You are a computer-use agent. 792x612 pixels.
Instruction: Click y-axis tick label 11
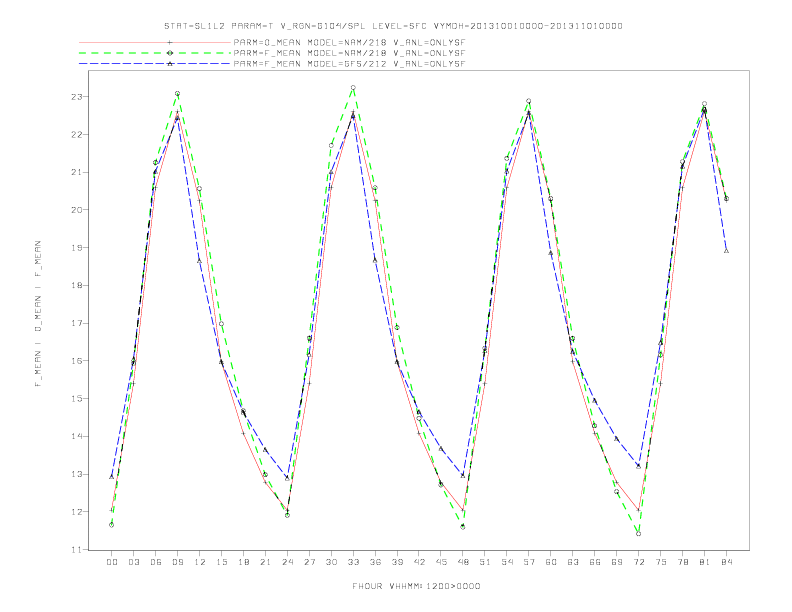[76, 549]
